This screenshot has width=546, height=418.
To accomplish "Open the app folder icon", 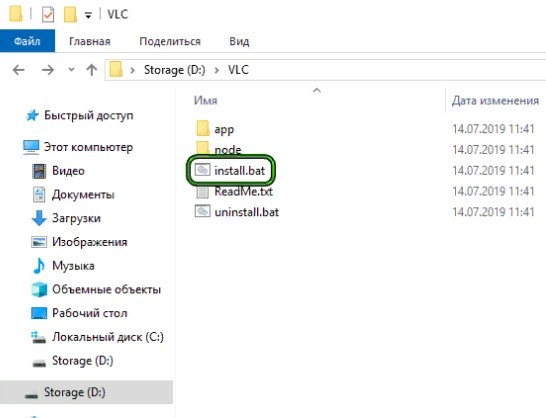I will click(203, 129).
